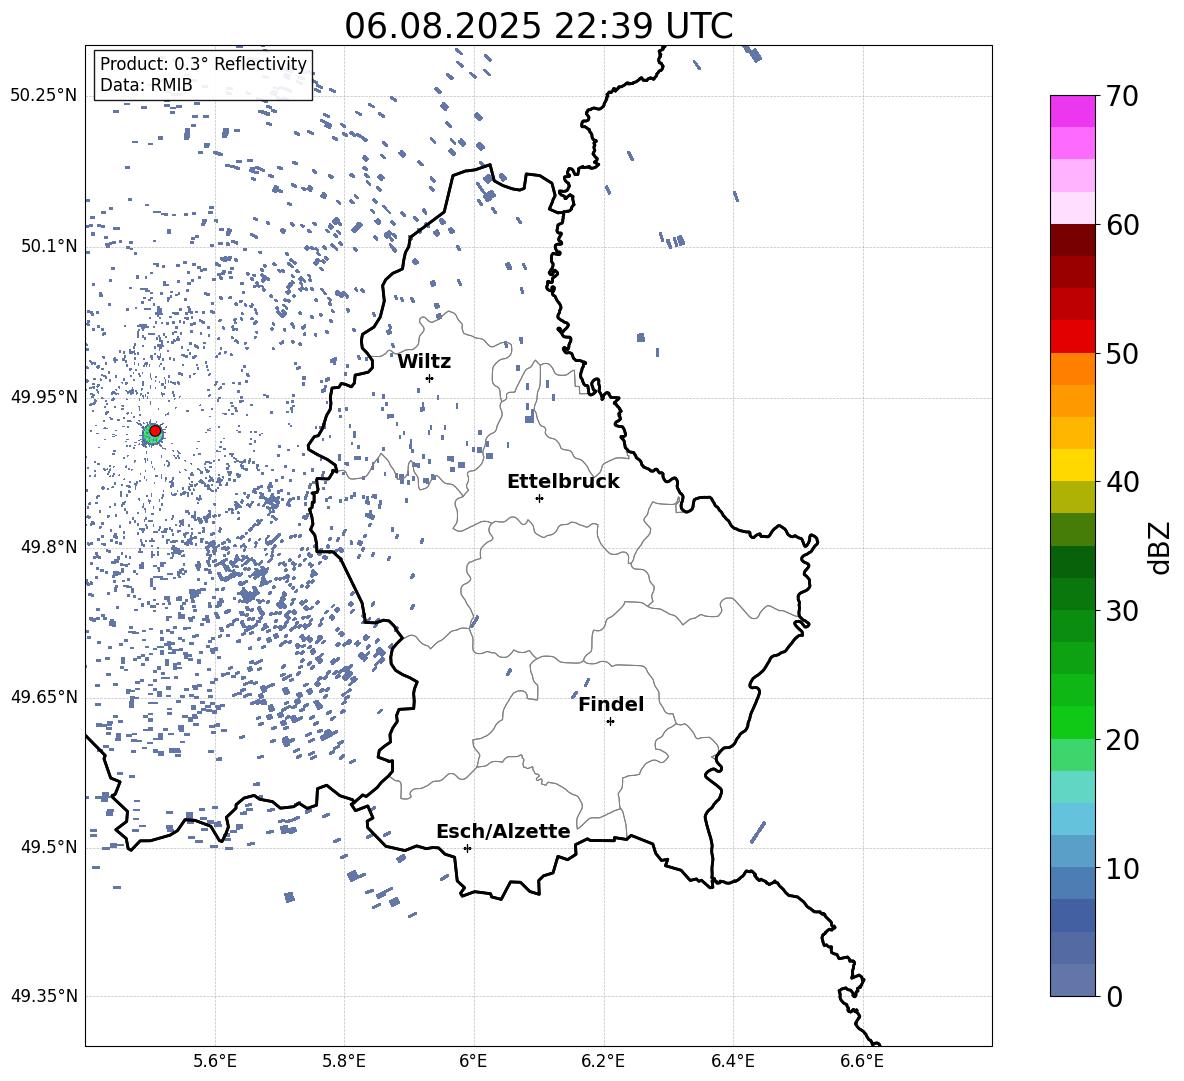Click the Data: RMIB text

[x=146, y=85]
